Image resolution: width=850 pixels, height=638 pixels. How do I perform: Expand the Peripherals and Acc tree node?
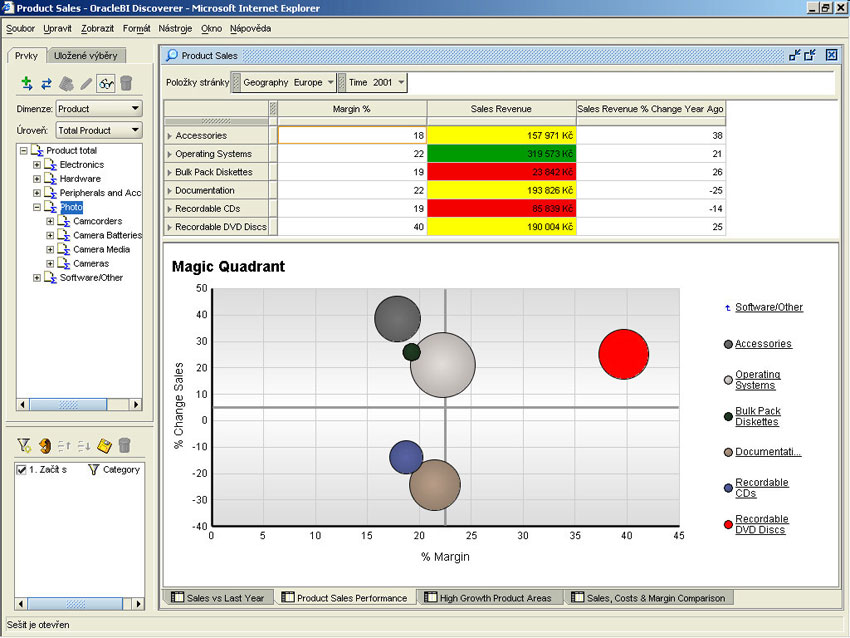[x=37, y=193]
